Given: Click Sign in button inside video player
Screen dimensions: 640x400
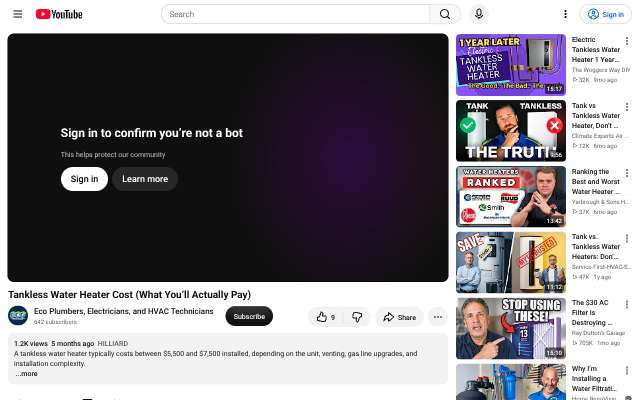Looking at the screenshot, I should point(84,179).
